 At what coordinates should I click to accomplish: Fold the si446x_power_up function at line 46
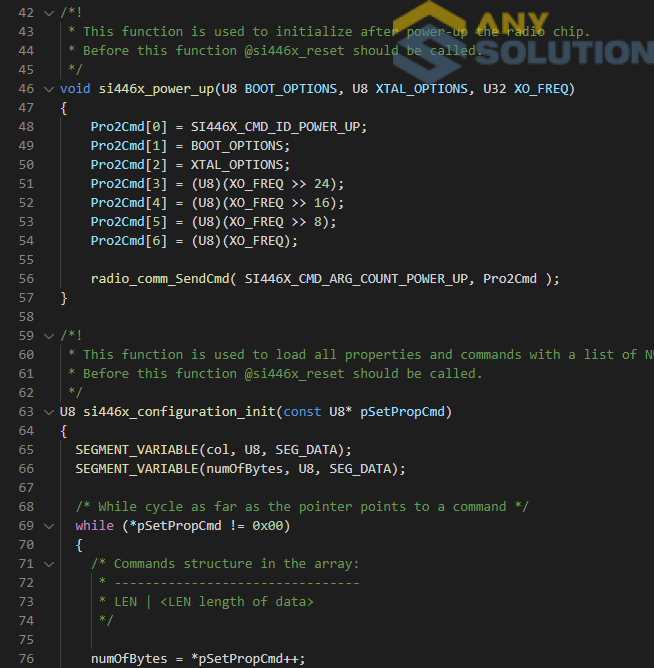pos(48,88)
